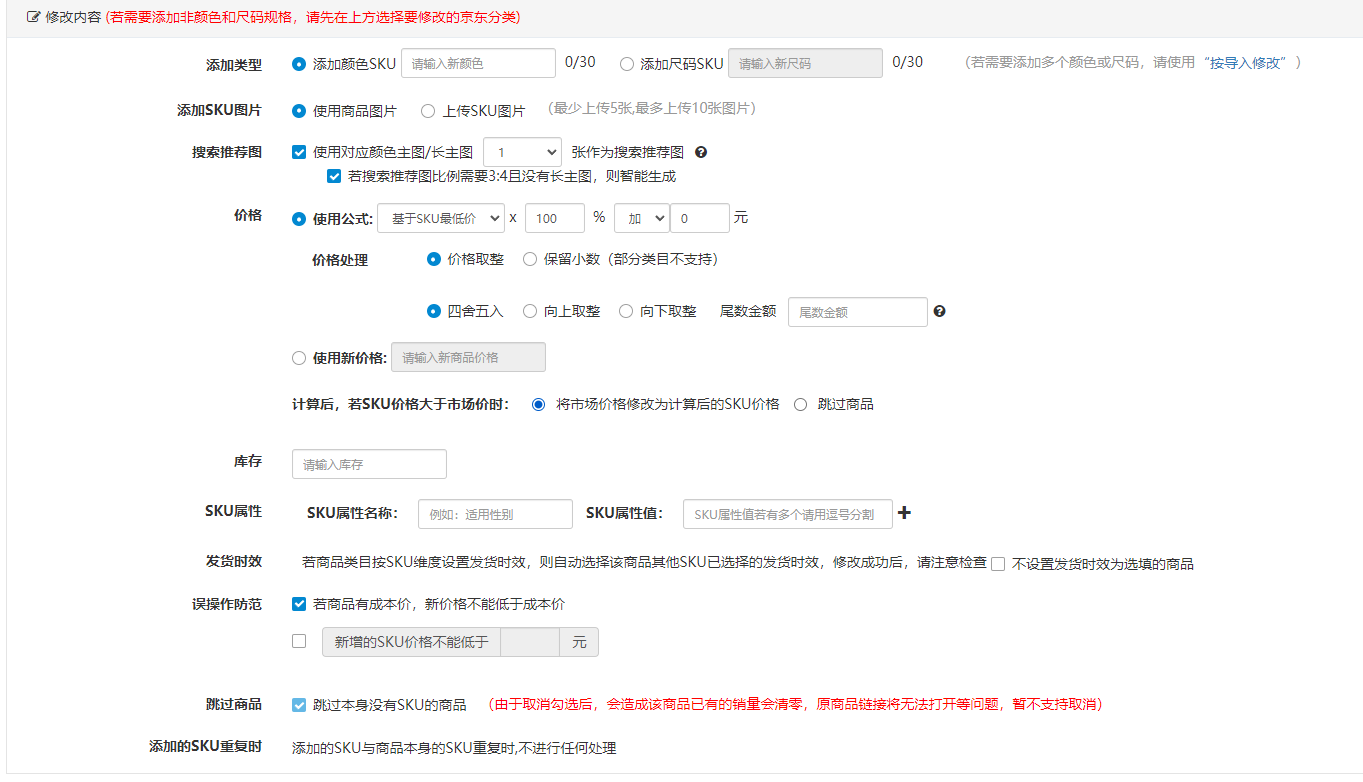Select 保留小数 price handling option
Viewport: 1363px width, 782px height.
[x=530, y=259]
